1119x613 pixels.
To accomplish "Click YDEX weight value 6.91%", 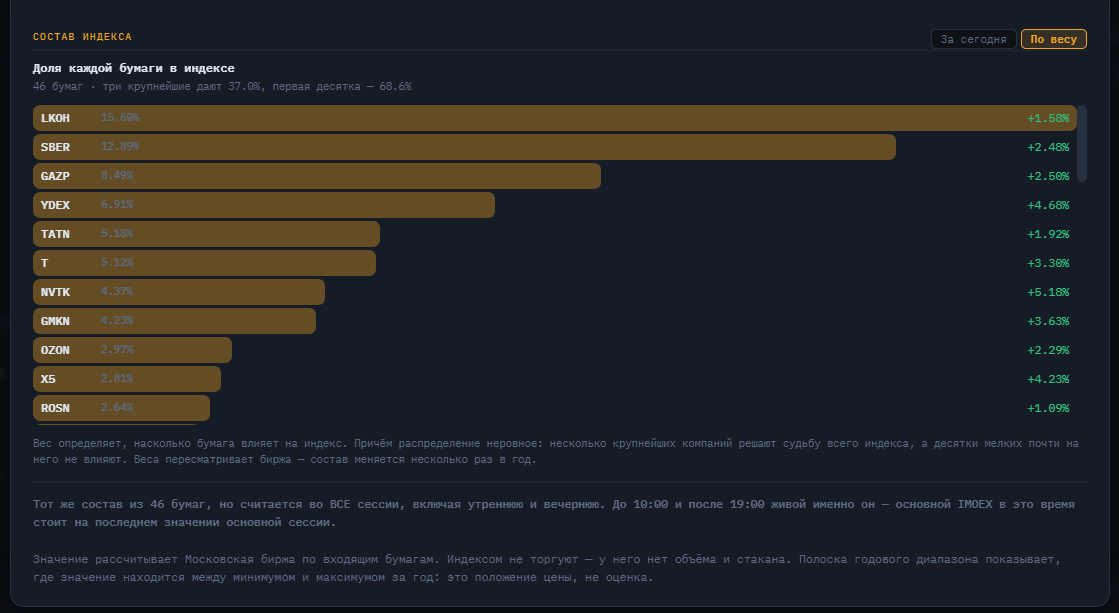I will click(x=117, y=204).
